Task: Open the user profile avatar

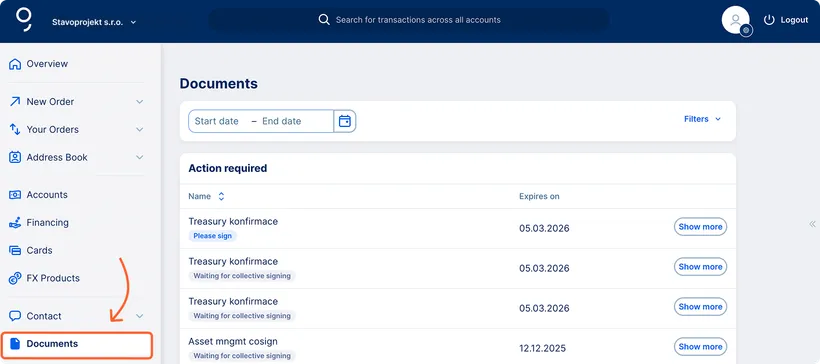Action: click(x=735, y=20)
